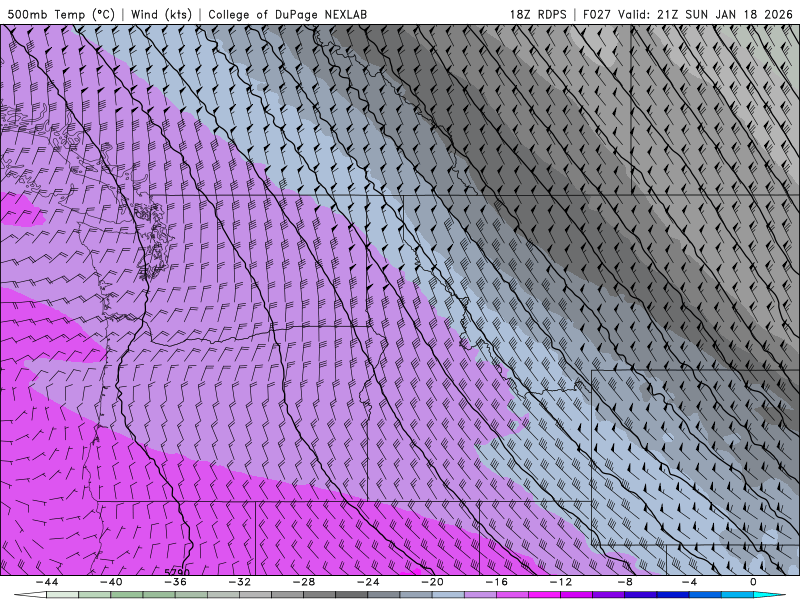The image size is (800, 600).
Task: Click the 'F027' forecast hour text
Action: [x=597, y=14]
